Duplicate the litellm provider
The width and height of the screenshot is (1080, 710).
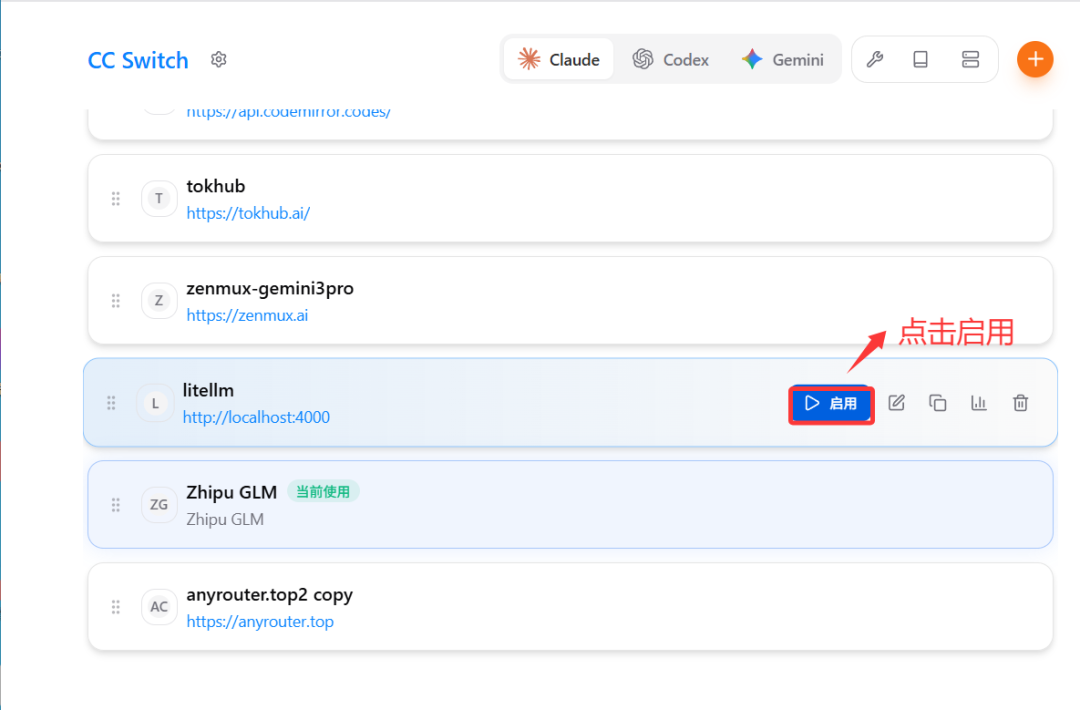tap(938, 403)
